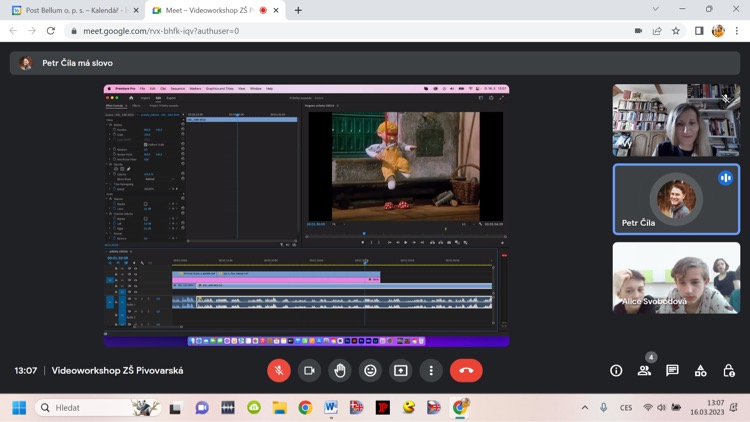Leave the call with the red hang-up button

[x=466, y=370]
